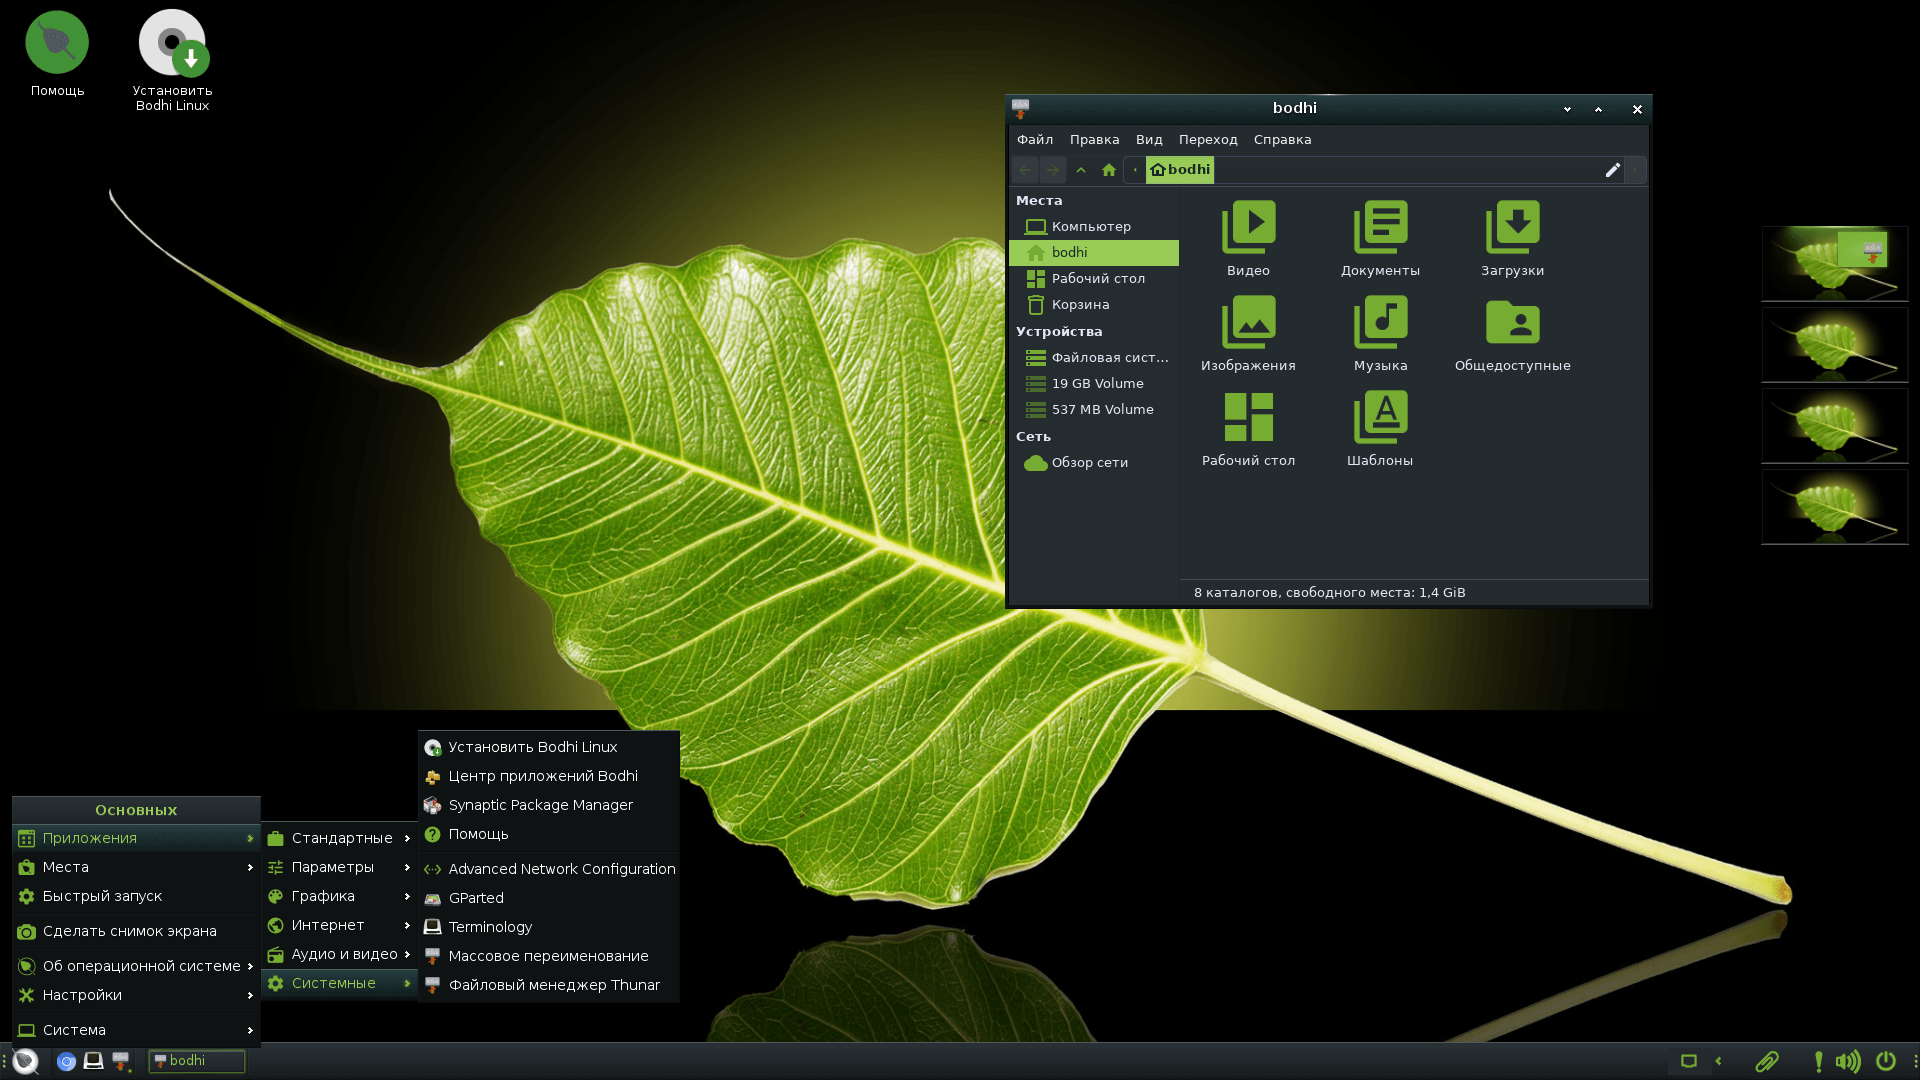The height and width of the screenshot is (1080, 1920).
Task: Click the power button icon in tray
Action: [x=1886, y=1061]
